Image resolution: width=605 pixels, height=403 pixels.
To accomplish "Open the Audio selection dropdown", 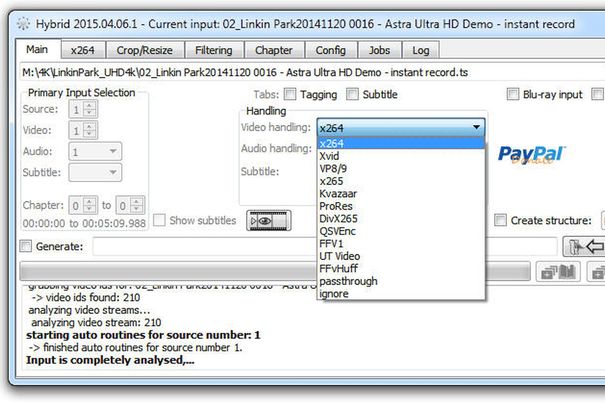I will pyautogui.click(x=112, y=152).
